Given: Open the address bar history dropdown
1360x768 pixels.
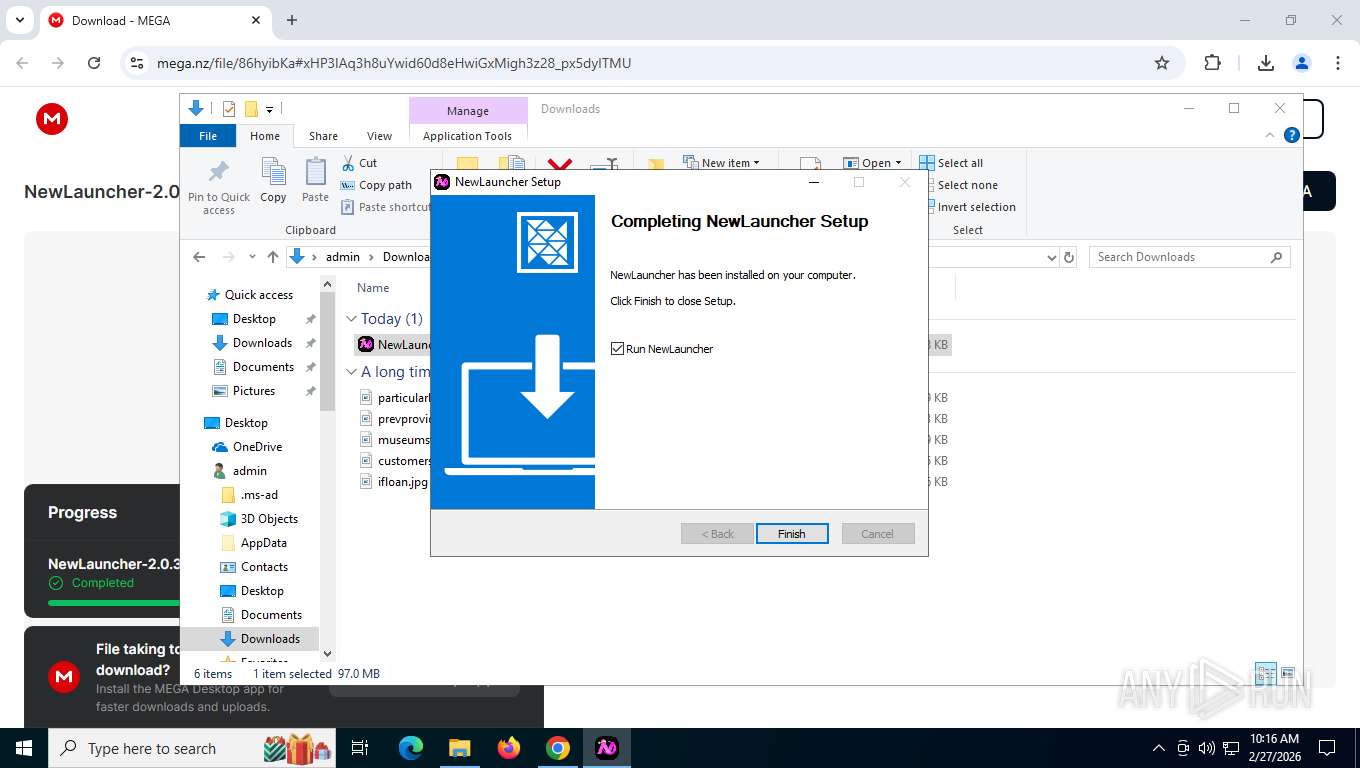Looking at the screenshot, I should pos(1051,257).
